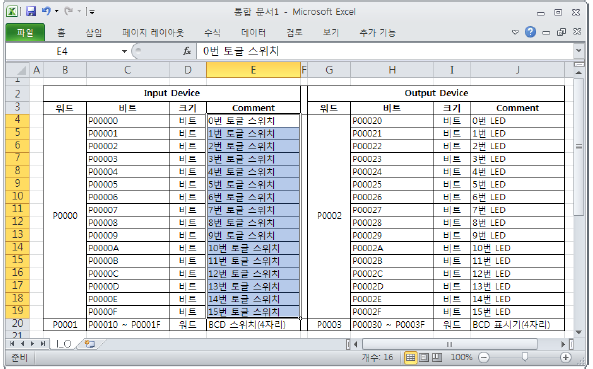Click the 100% zoom level button
This screenshot has width=593, height=369.
(461, 357)
